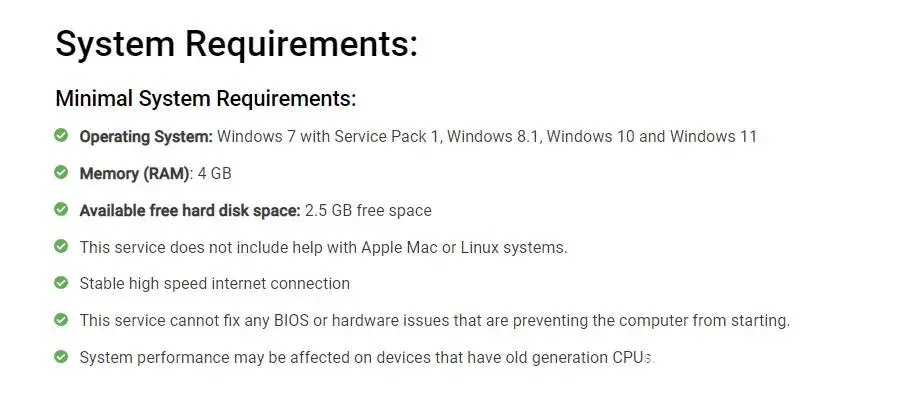905x412 pixels.
Task: Click the Windows 7 with Service Pack 1 text
Action: (x=328, y=136)
